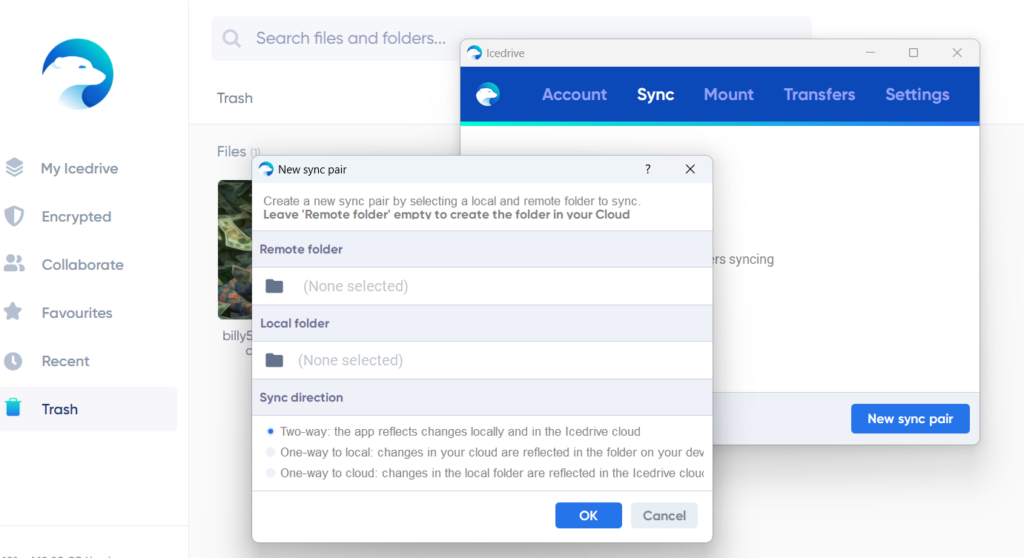Viewport: 1024px width, 558px height.
Task: Open the Recent files section
Action: tap(65, 361)
